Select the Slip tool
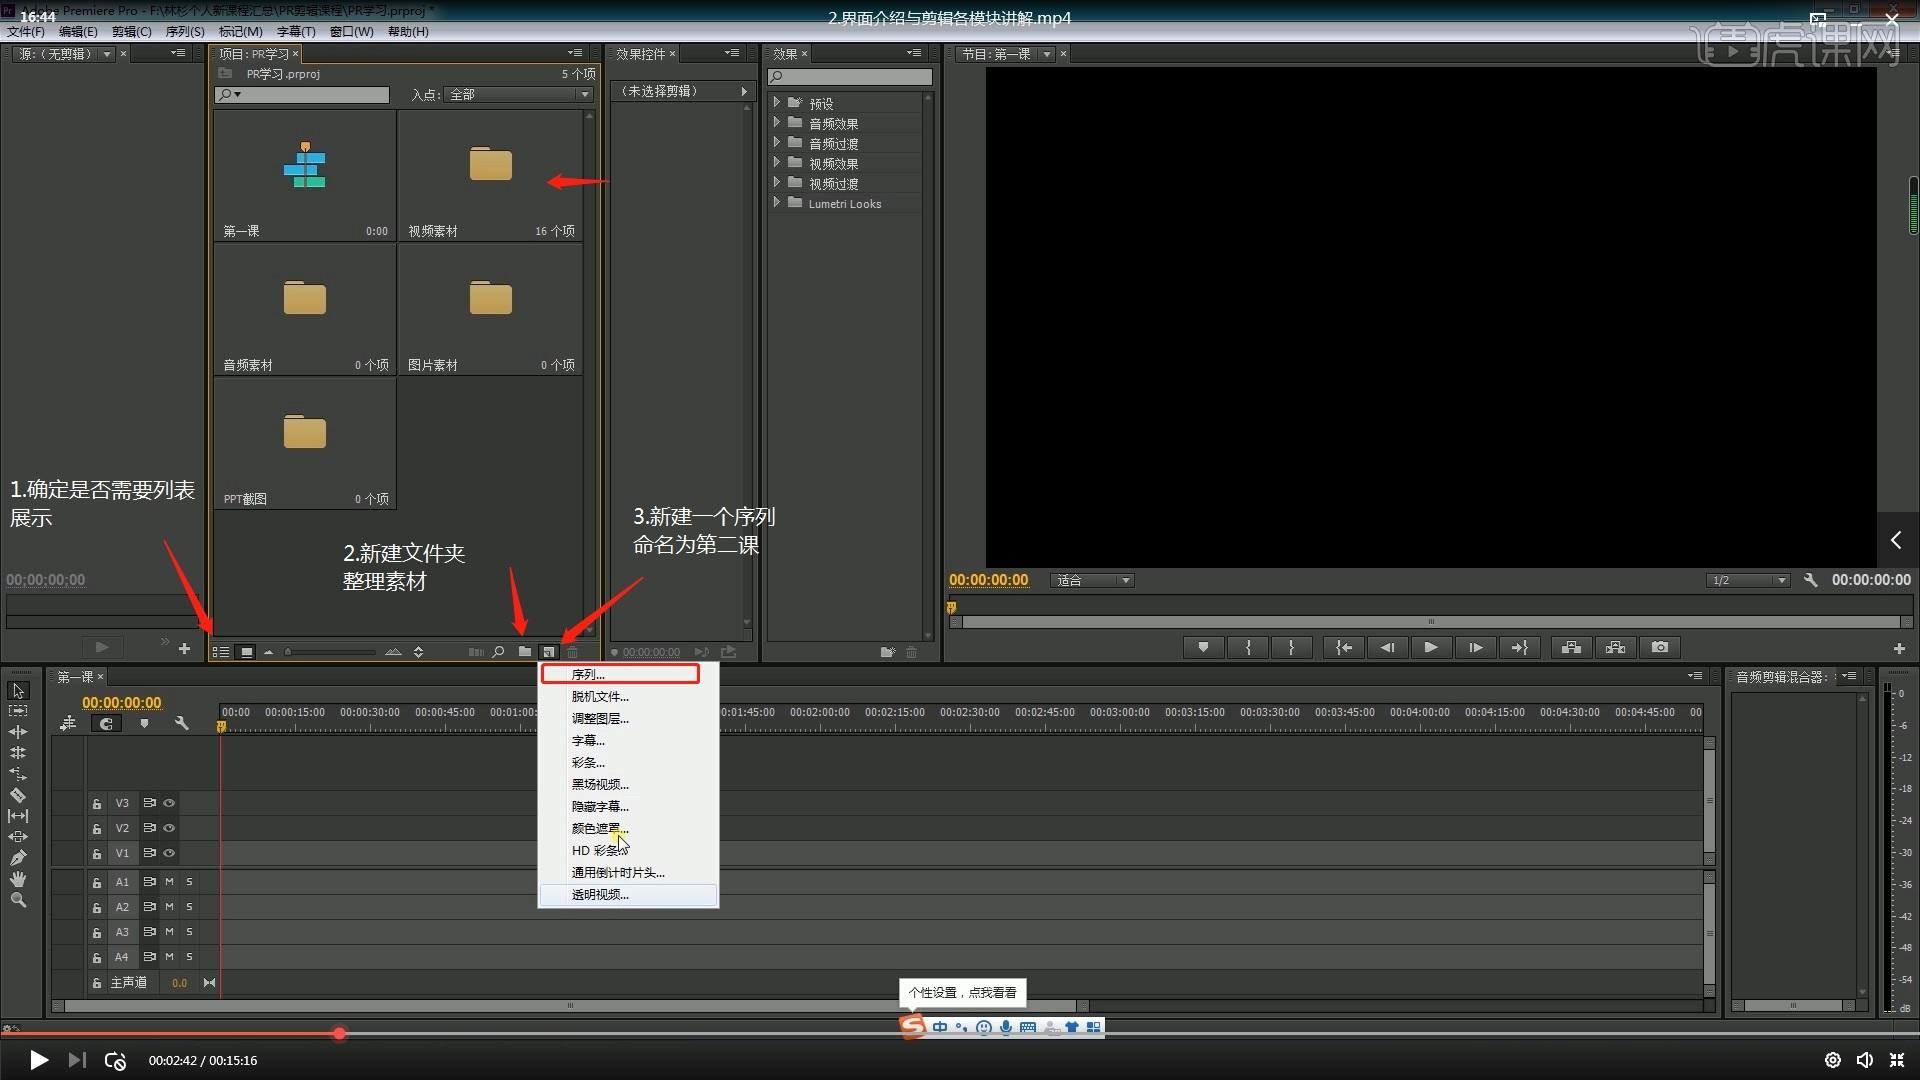 pyautogui.click(x=18, y=816)
